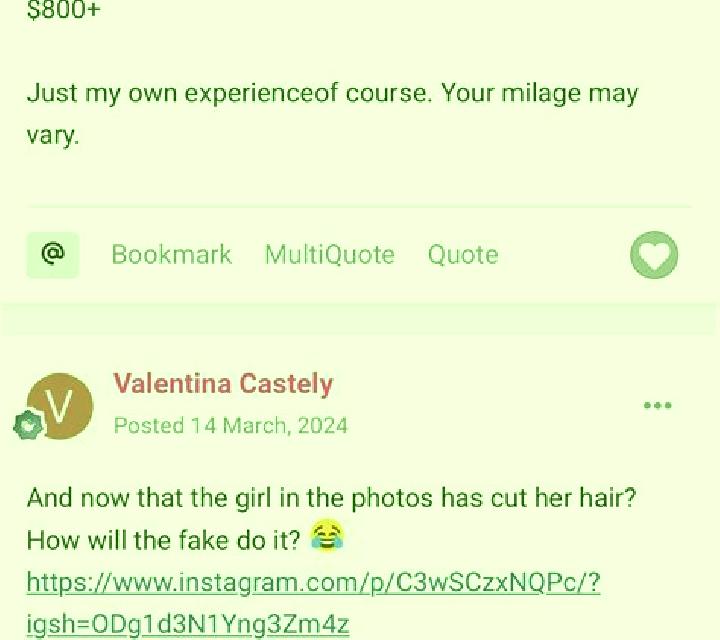Image resolution: width=720 pixels, height=640 pixels.
Task: Quote this post in a reply
Action: point(463,255)
